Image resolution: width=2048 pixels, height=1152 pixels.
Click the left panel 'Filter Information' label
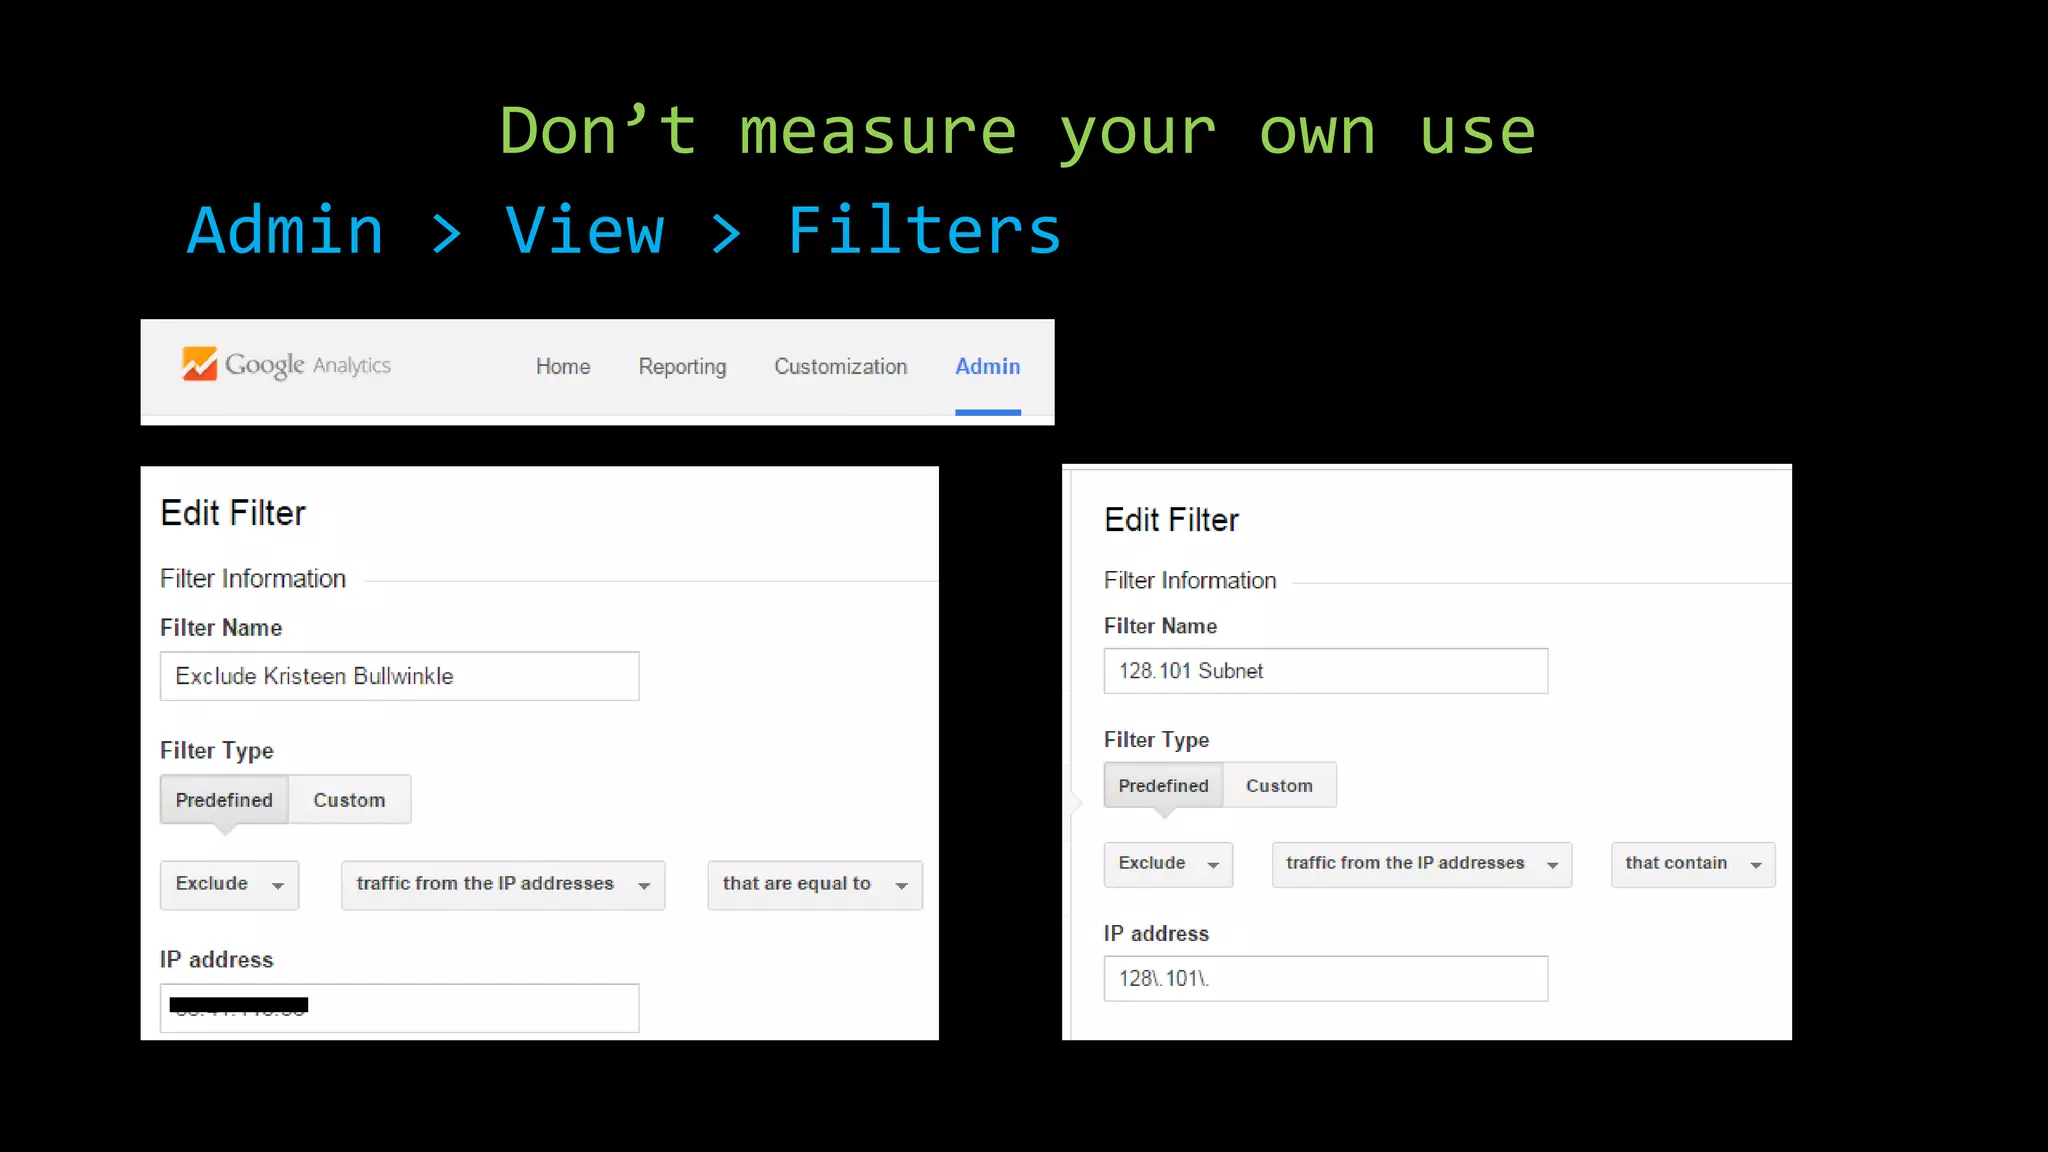coord(253,579)
